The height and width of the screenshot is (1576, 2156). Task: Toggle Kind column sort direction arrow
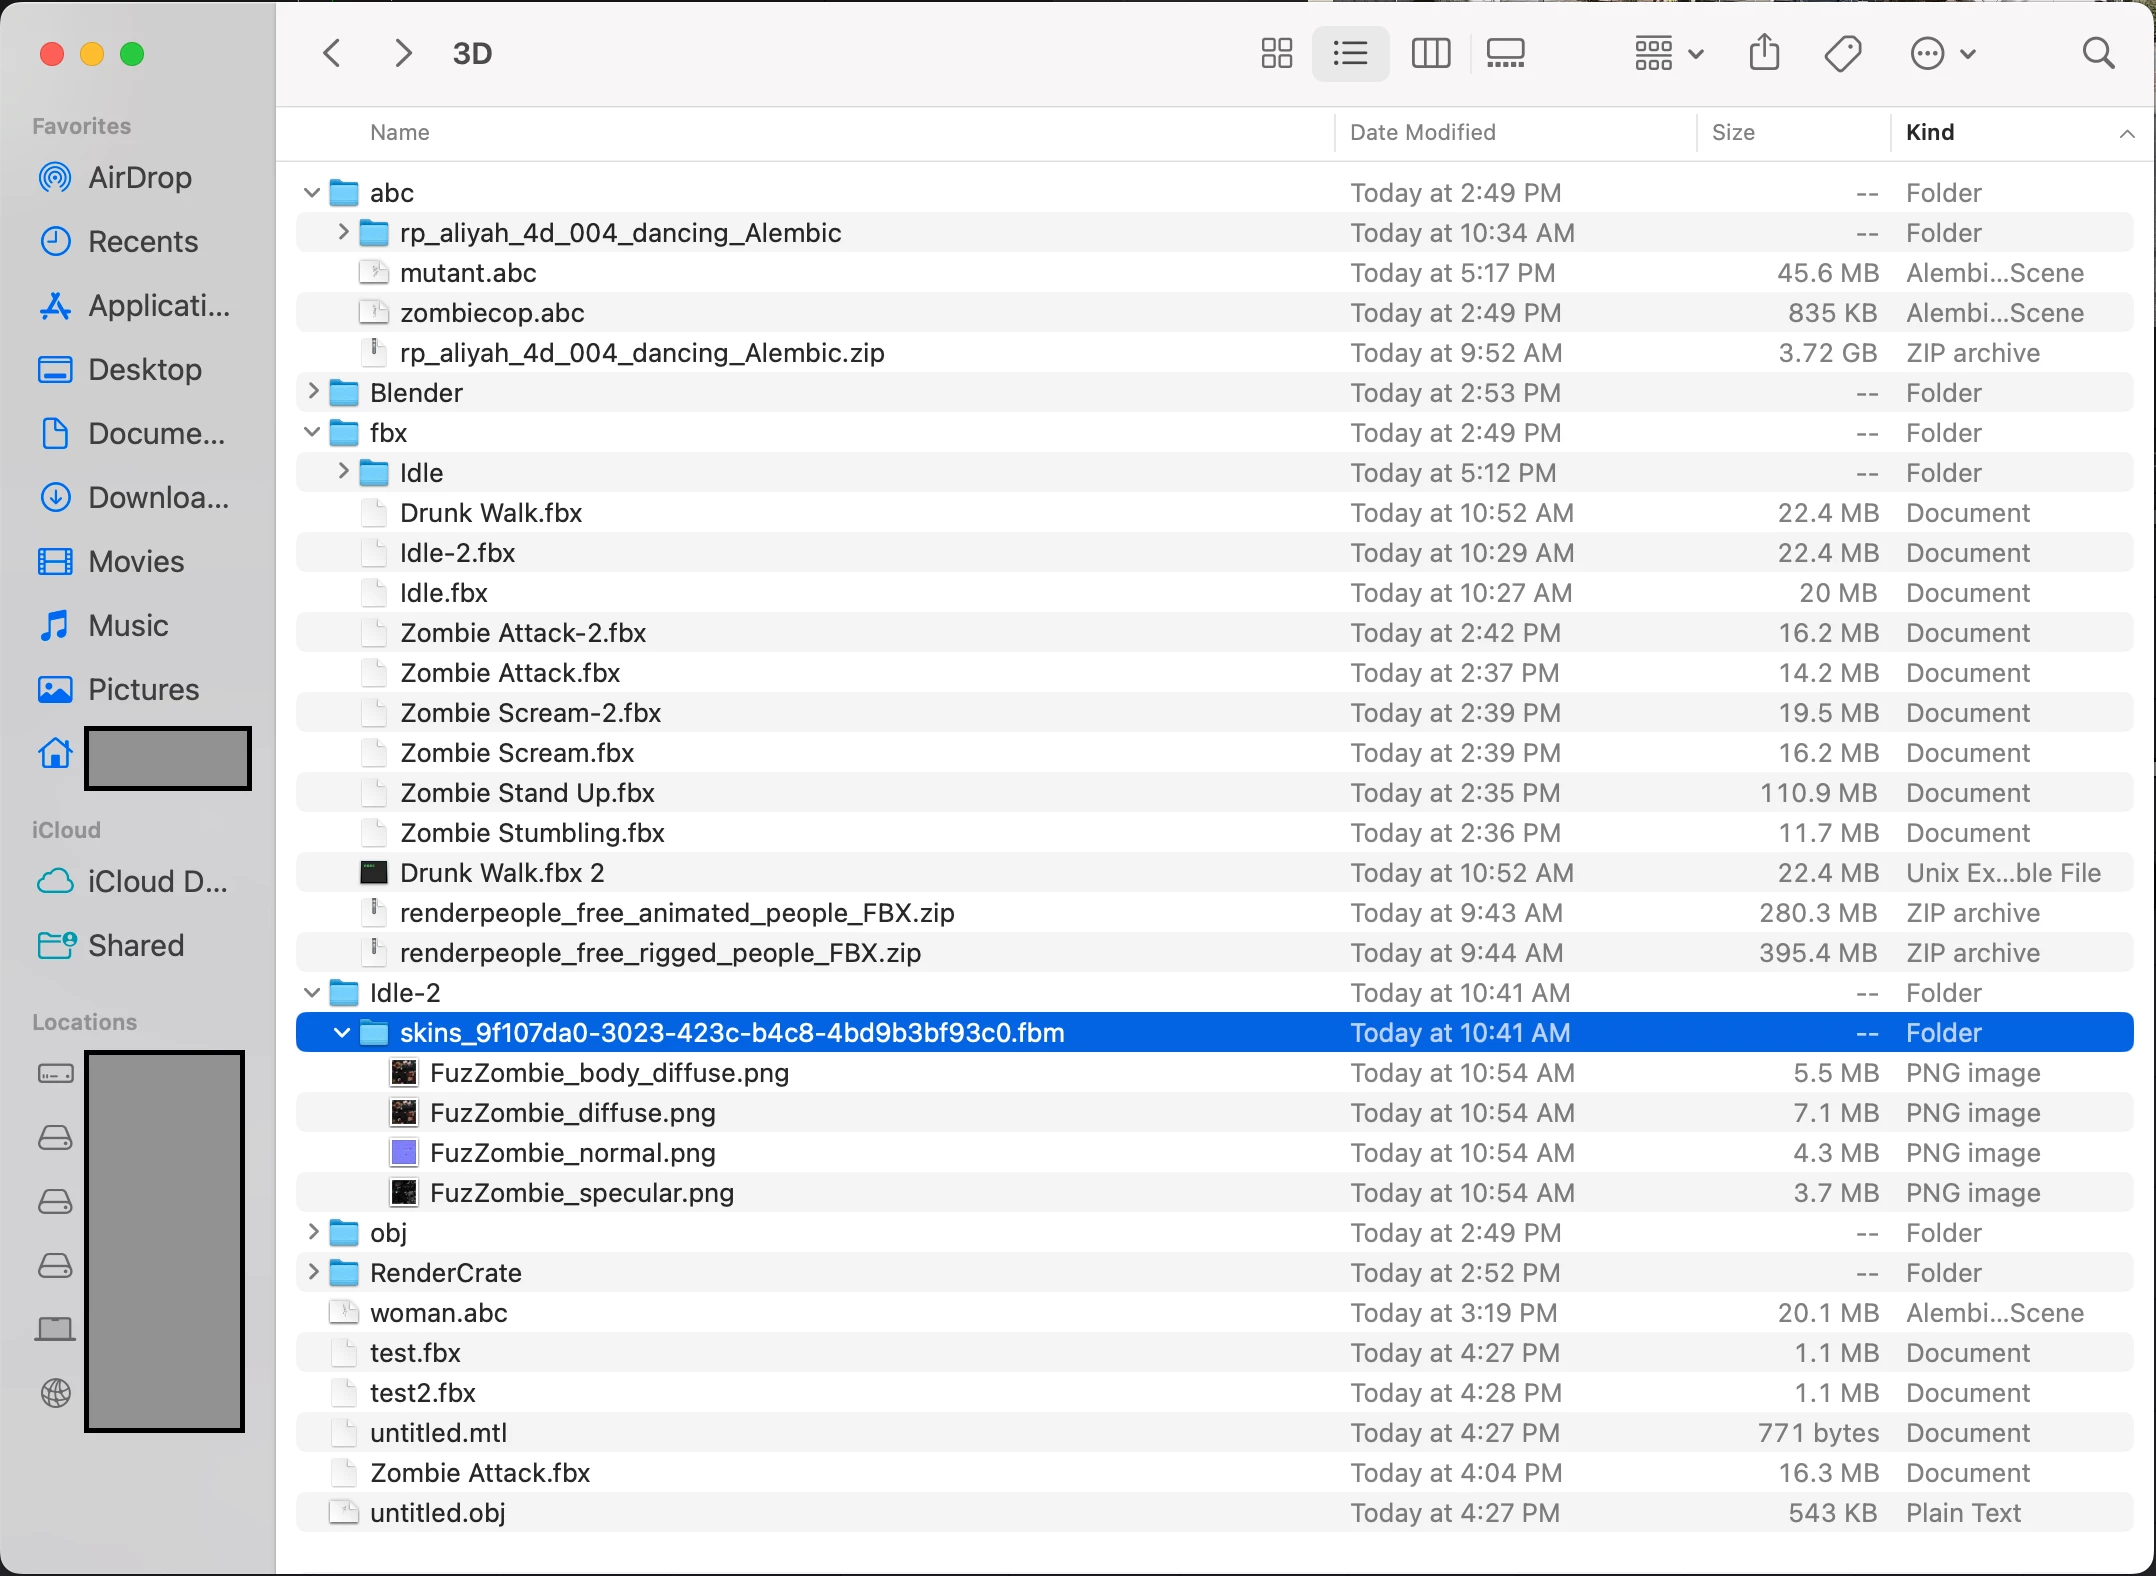tap(2126, 133)
